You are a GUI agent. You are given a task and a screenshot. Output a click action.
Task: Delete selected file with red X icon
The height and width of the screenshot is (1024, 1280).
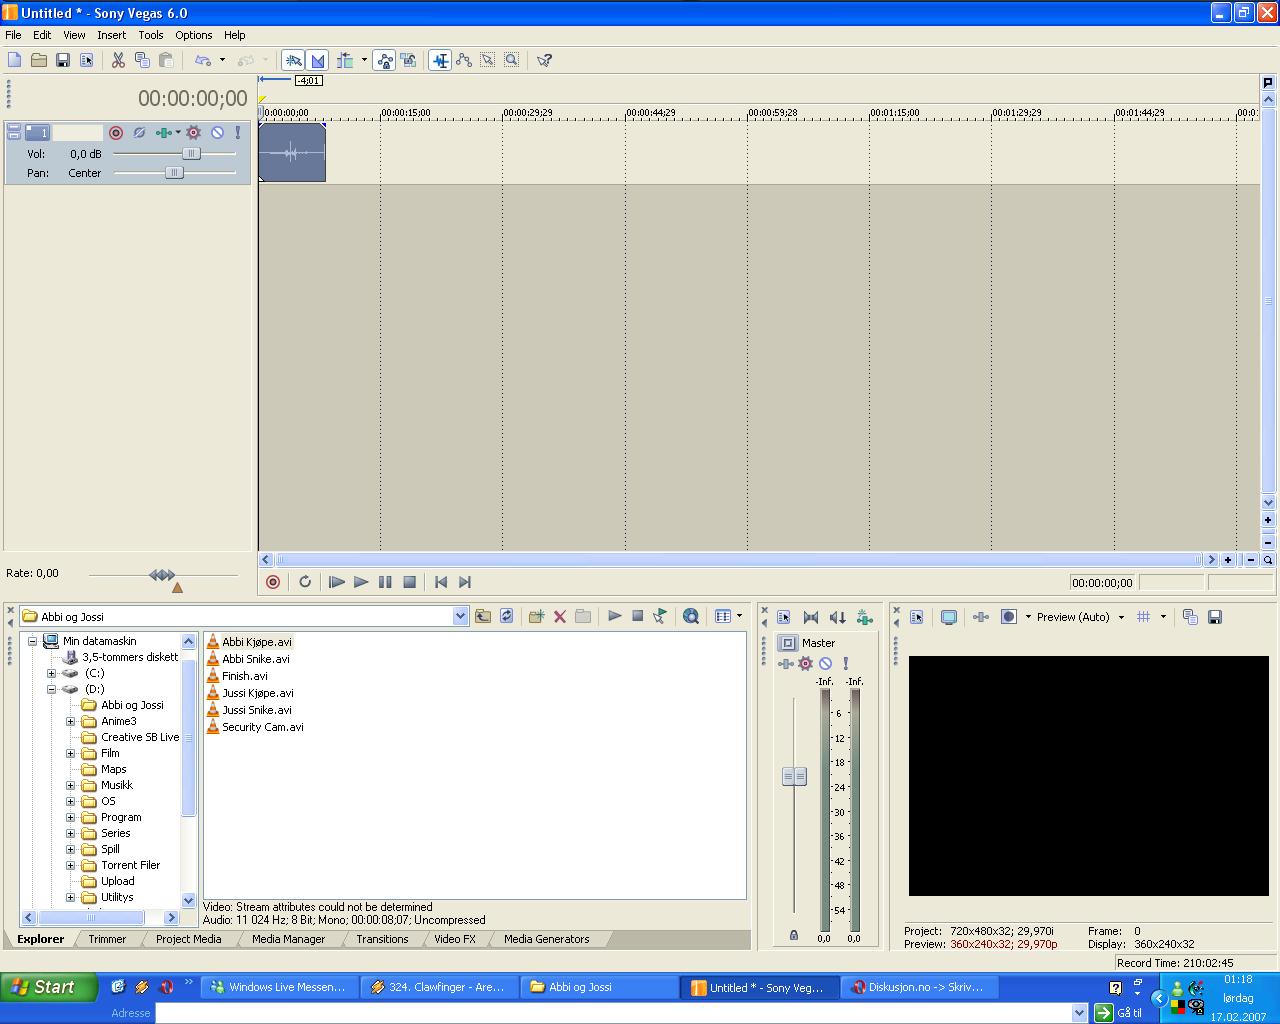click(560, 616)
